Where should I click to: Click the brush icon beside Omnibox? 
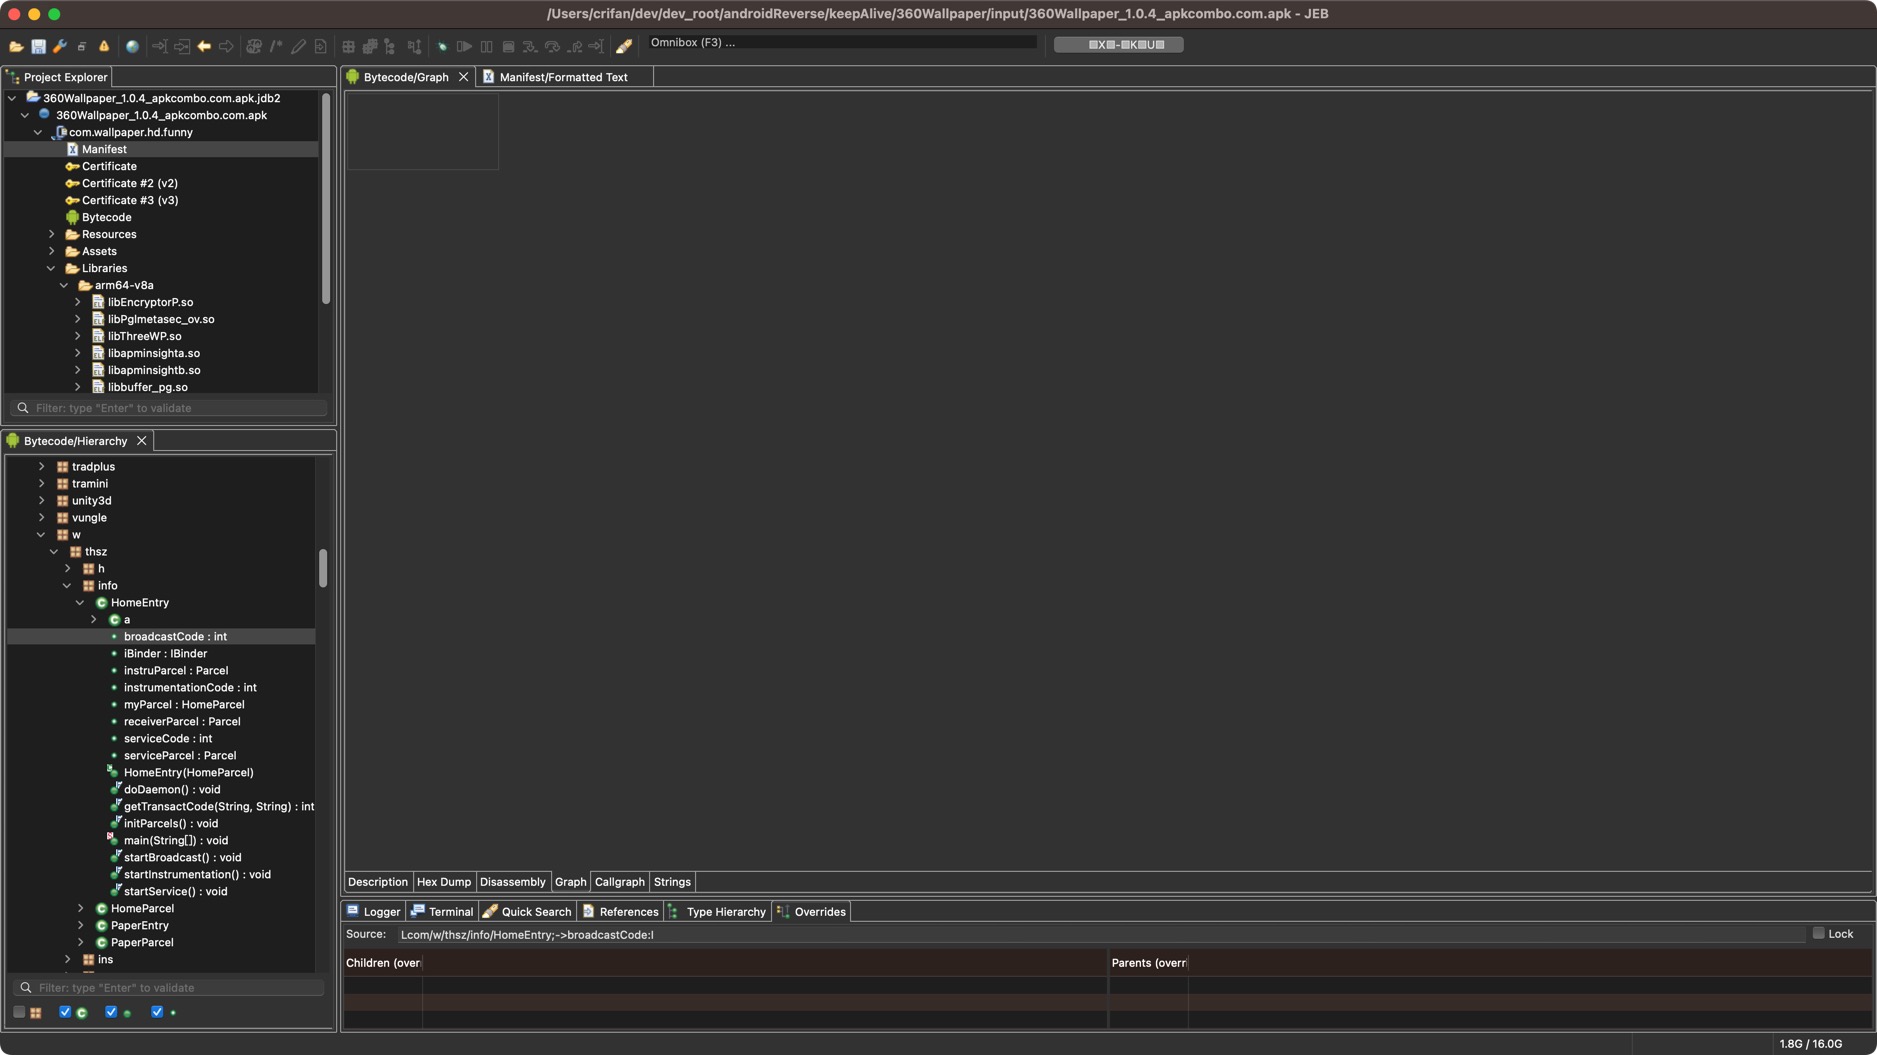point(624,46)
